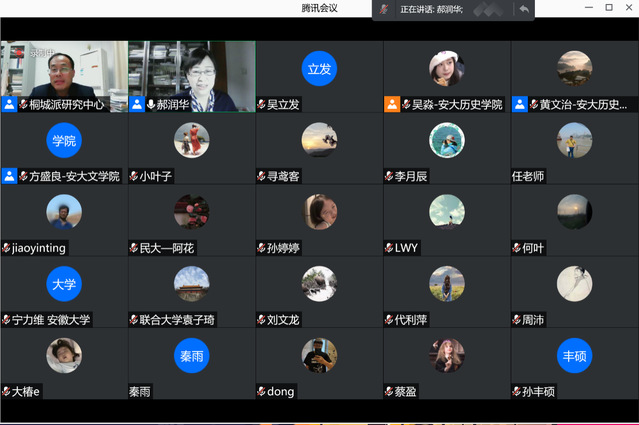Maximize the Tencent Meeting window

point(608,8)
